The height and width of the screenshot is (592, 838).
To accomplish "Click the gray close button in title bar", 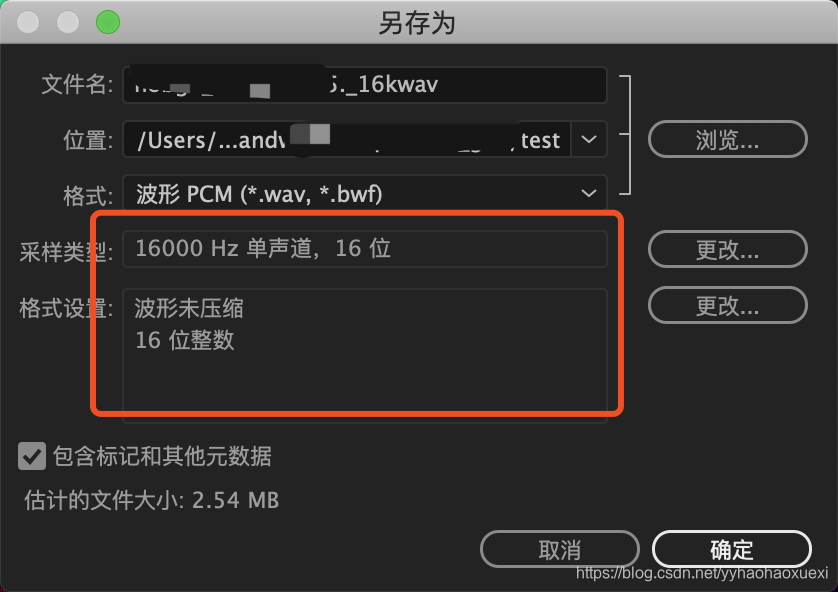I will click(x=28, y=22).
